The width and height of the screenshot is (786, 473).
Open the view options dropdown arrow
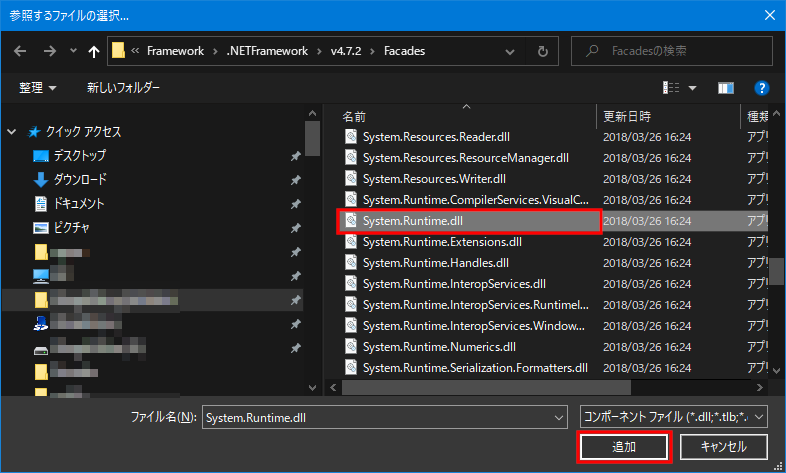pyautogui.click(x=692, y=88)
